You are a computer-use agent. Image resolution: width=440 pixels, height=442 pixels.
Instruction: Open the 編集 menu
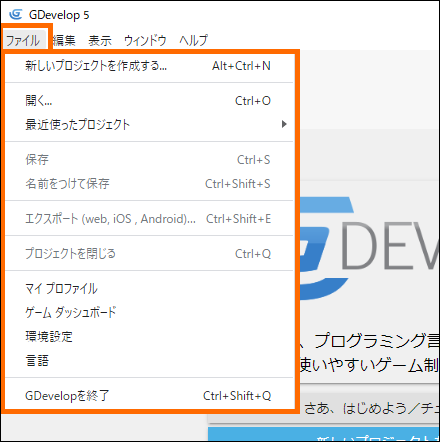pos(64,40)
